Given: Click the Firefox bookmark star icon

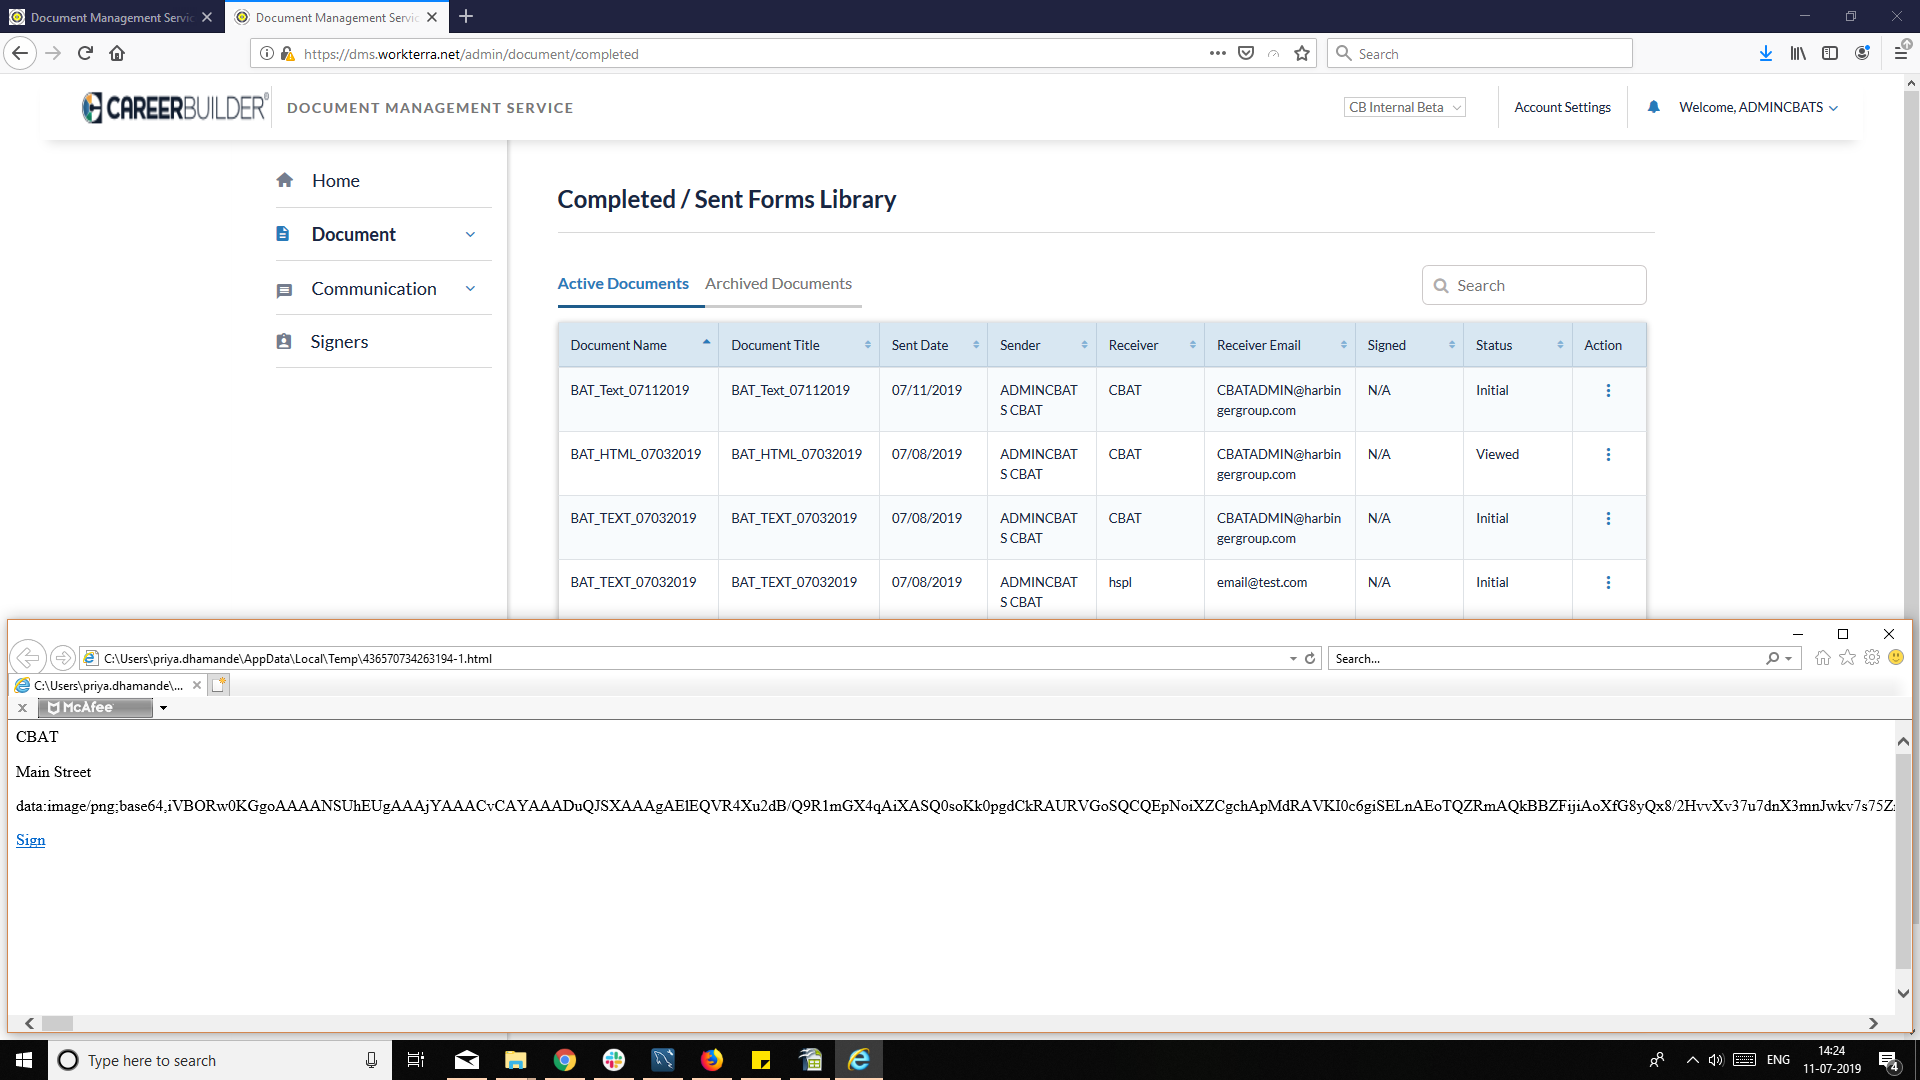Looking at the screenshot, I should point(1301,54).
